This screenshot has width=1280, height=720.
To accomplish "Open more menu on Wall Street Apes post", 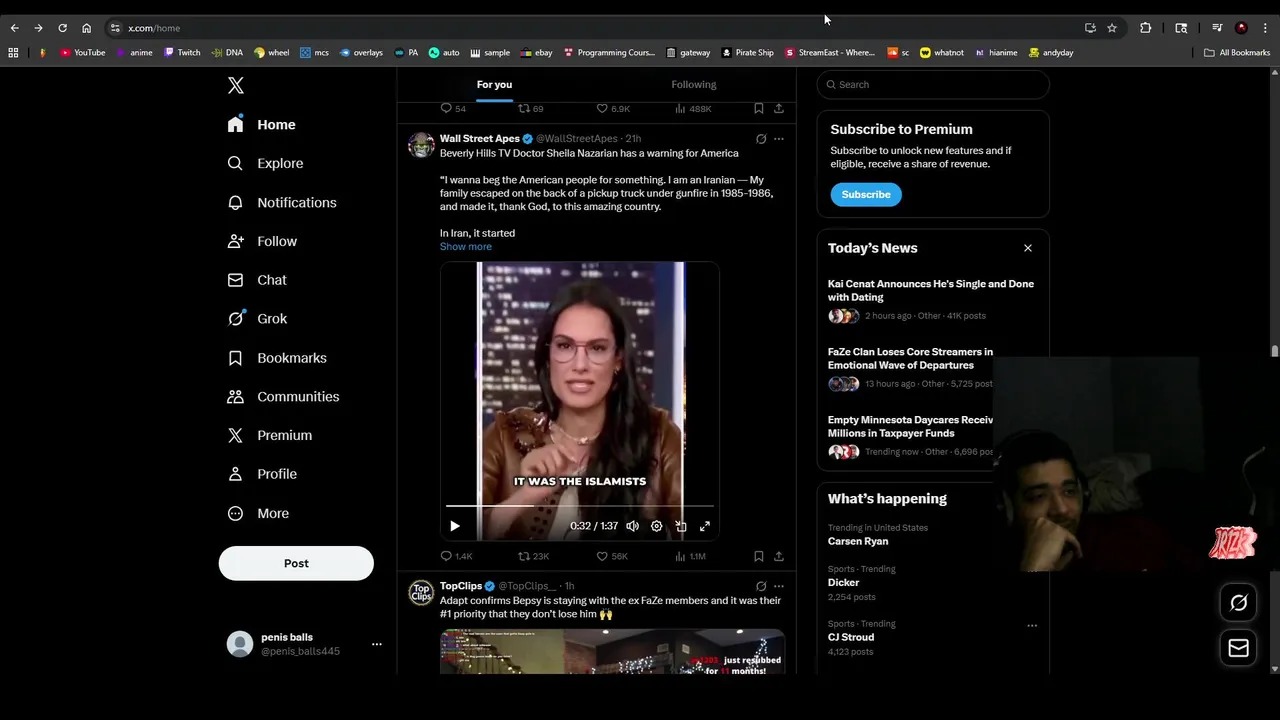I will coord(779,139).
